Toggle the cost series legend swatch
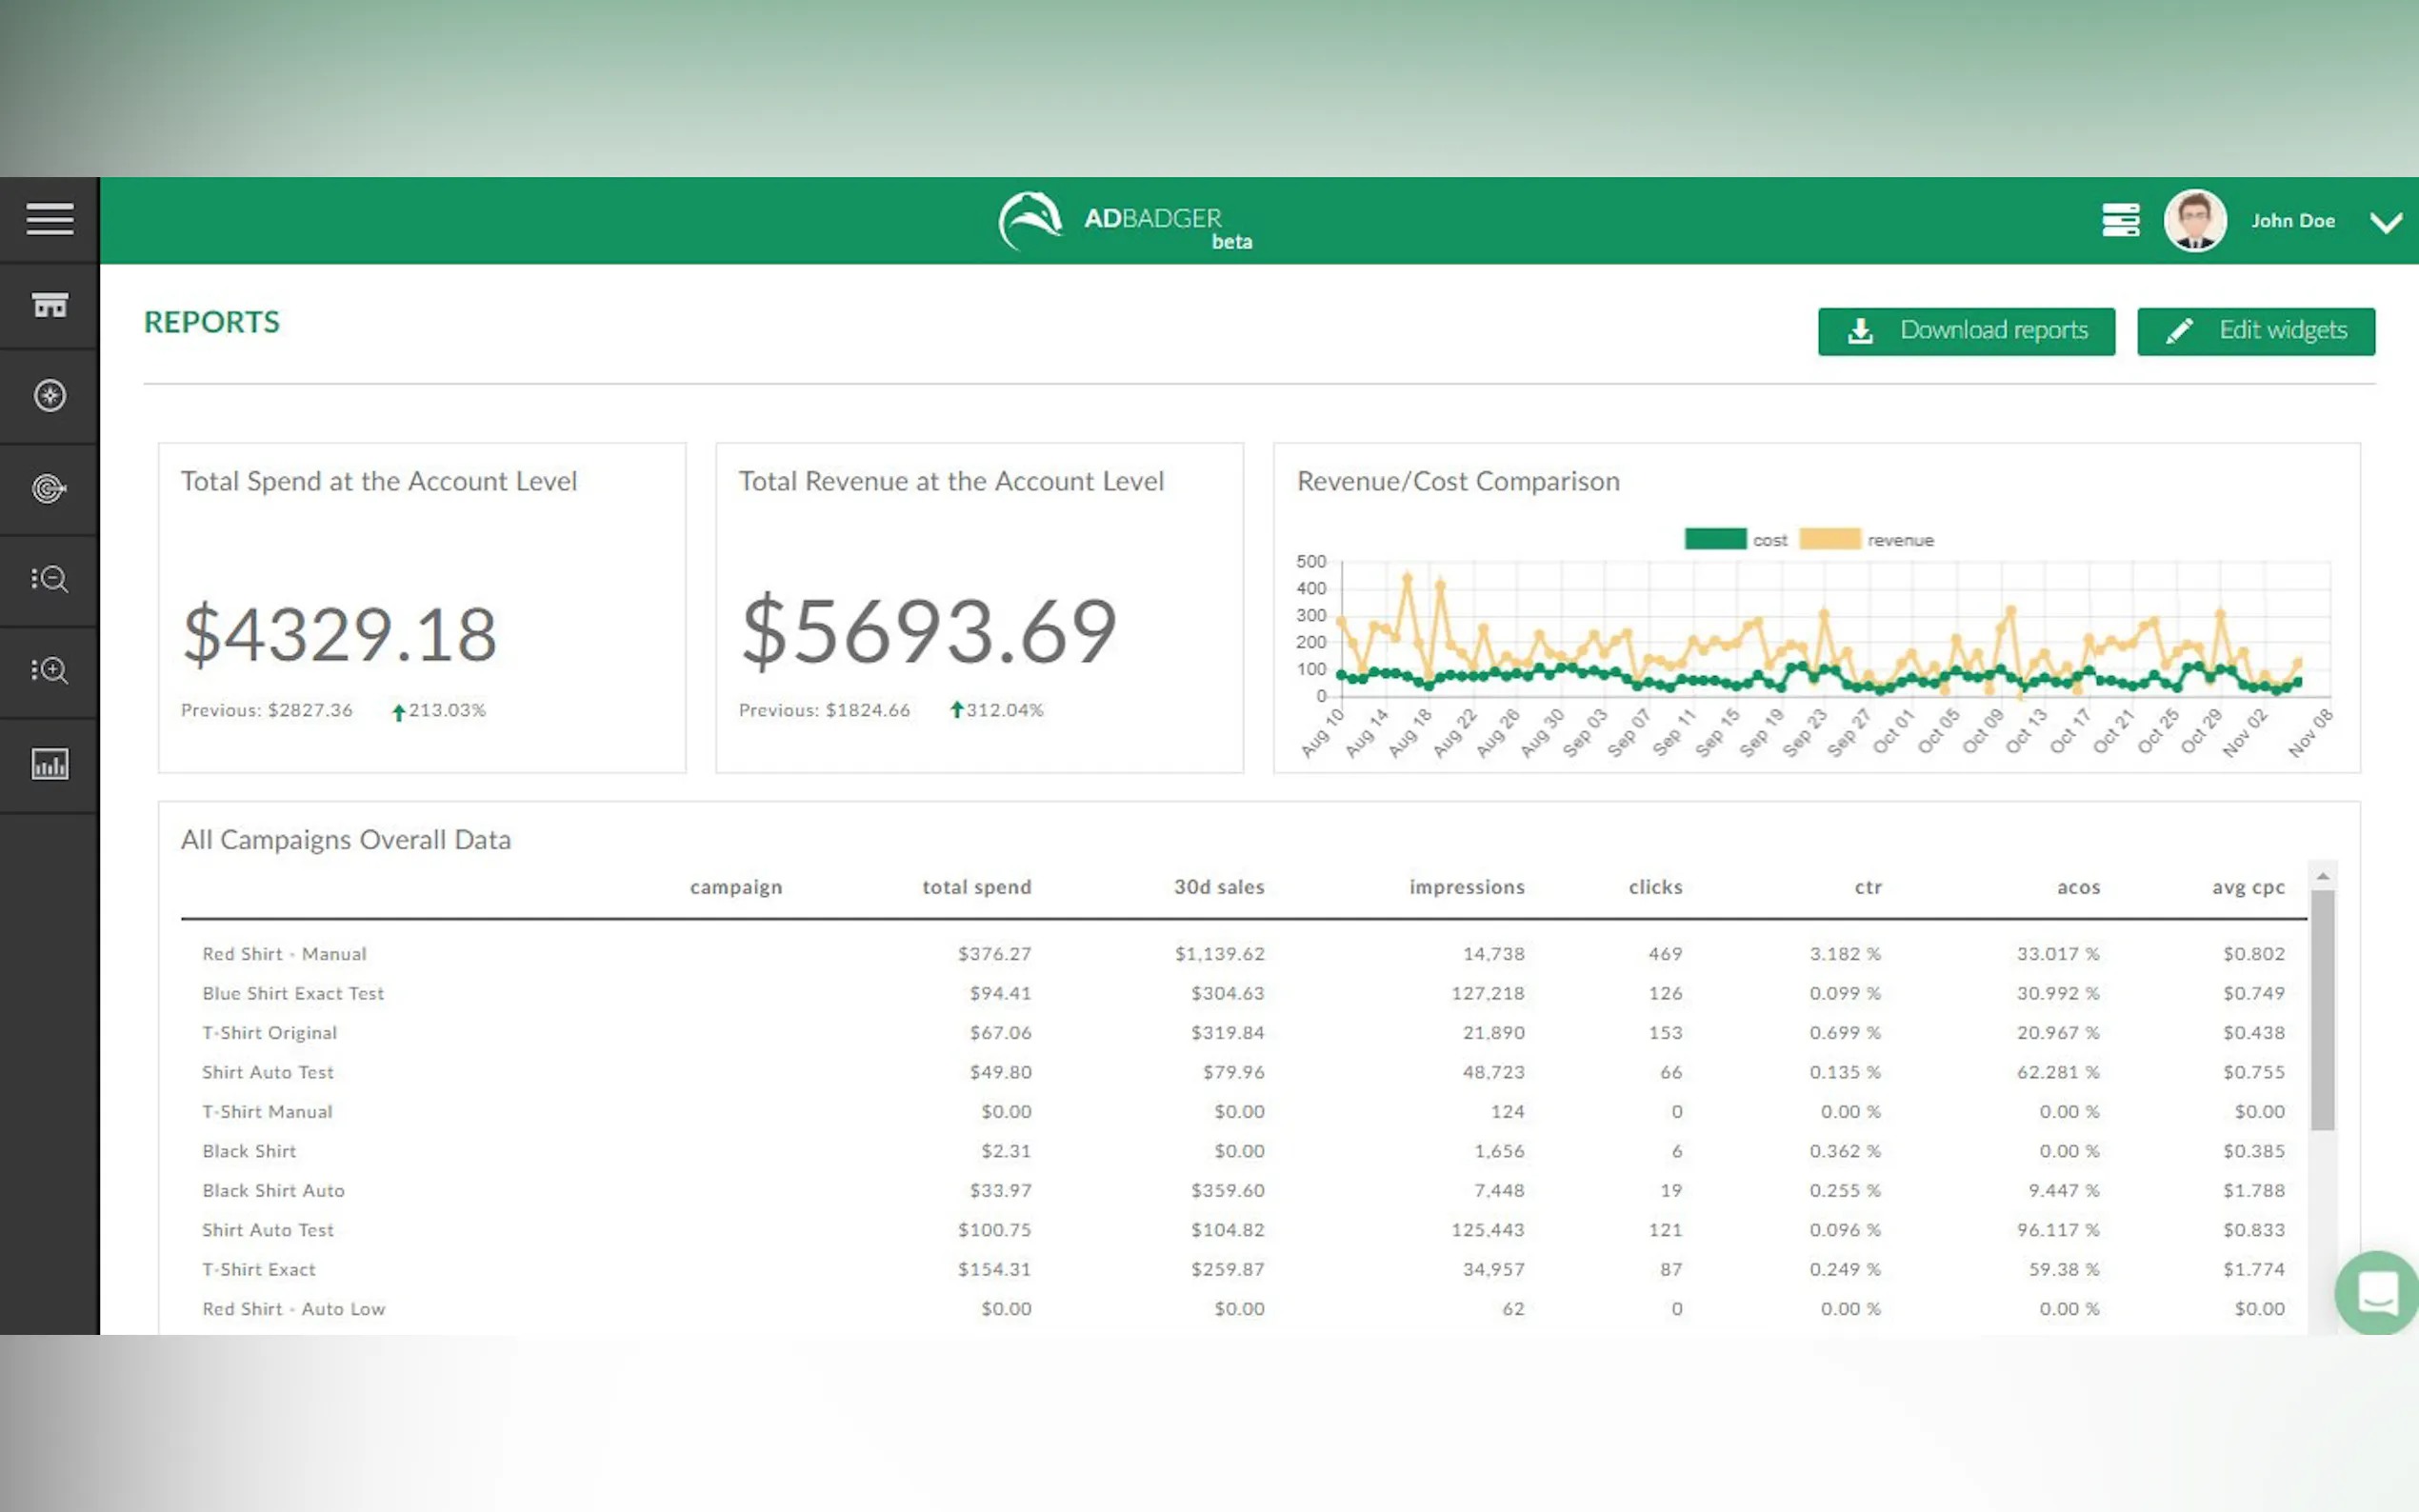 click(1714, 540)
